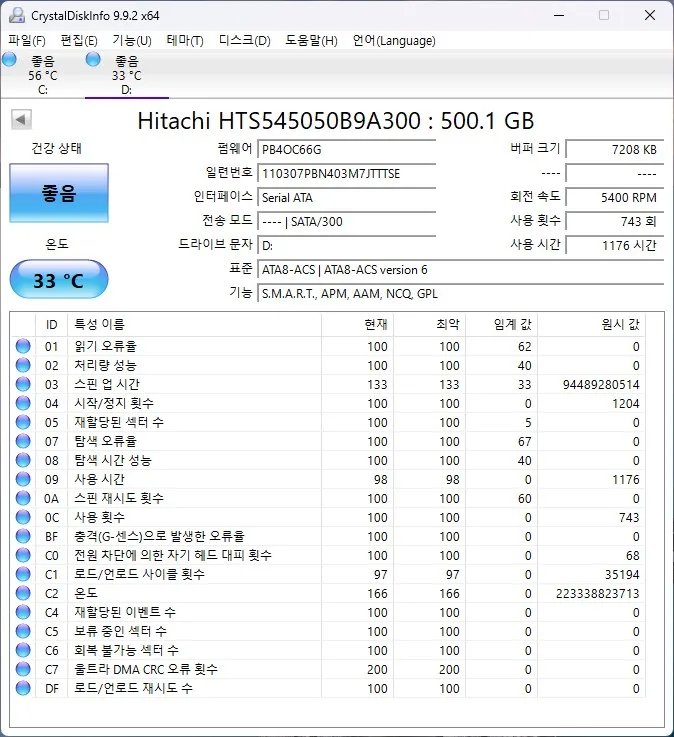
Task: Click the 건강 상태 label
Action: (x=56, y=149)
